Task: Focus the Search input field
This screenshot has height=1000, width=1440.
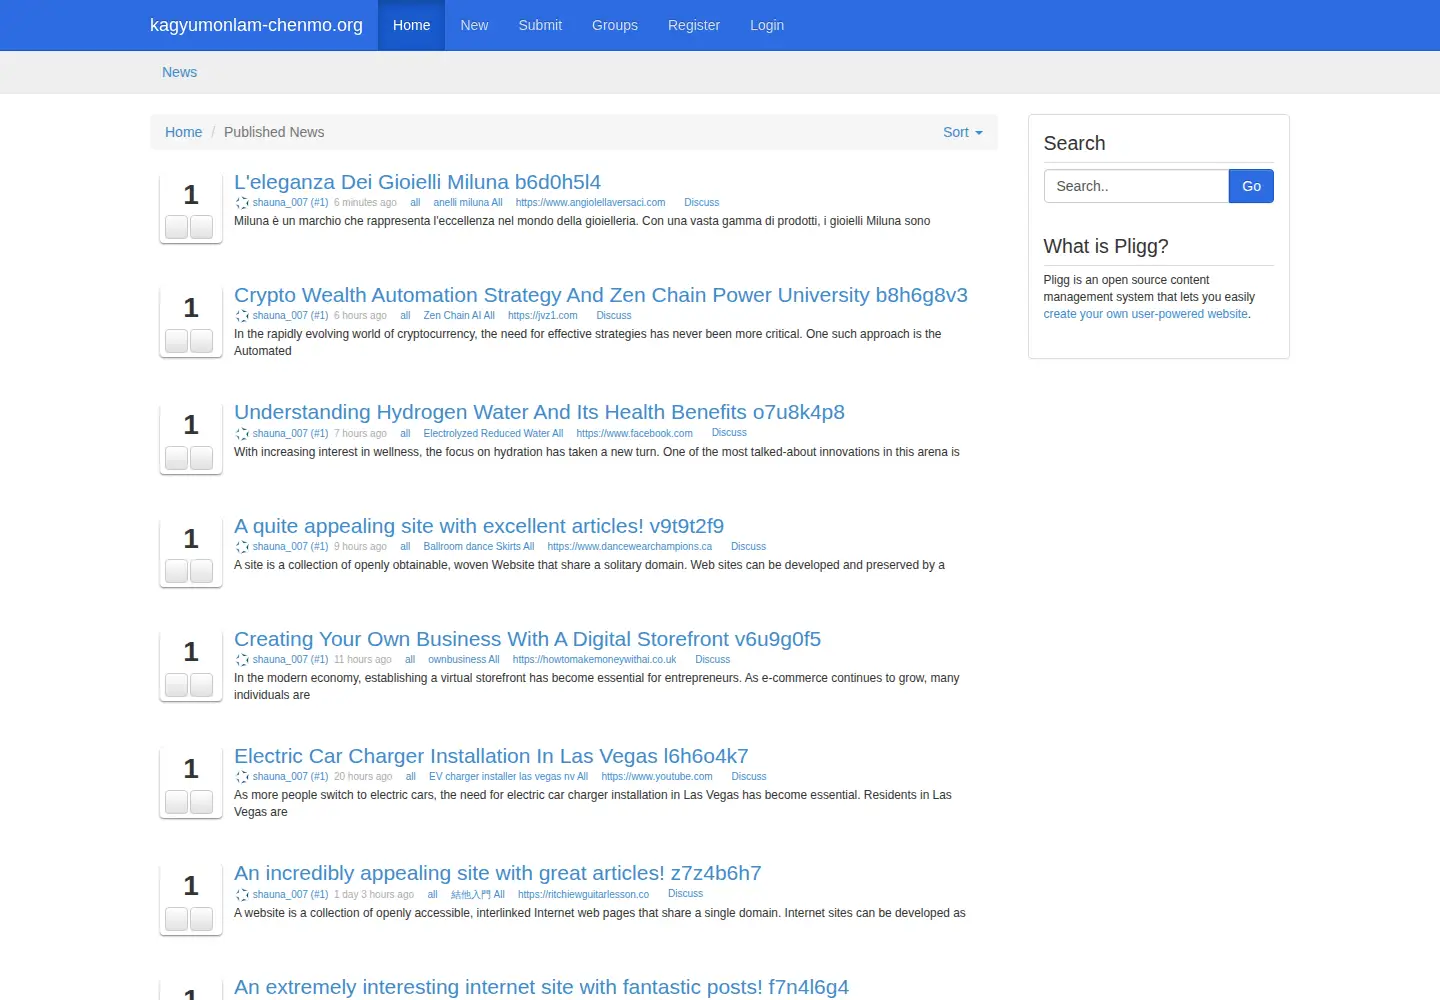Action: (x=1136, y=186)
